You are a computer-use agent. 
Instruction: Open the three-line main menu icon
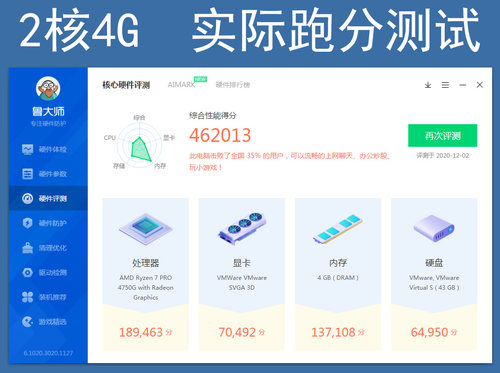(x=445, y=85)
